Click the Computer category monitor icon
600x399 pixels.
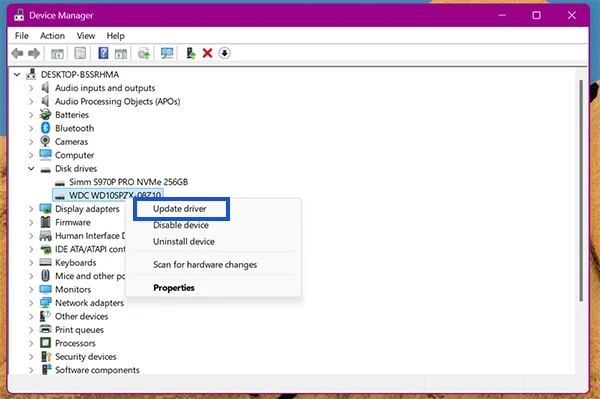tap(45, 155)
